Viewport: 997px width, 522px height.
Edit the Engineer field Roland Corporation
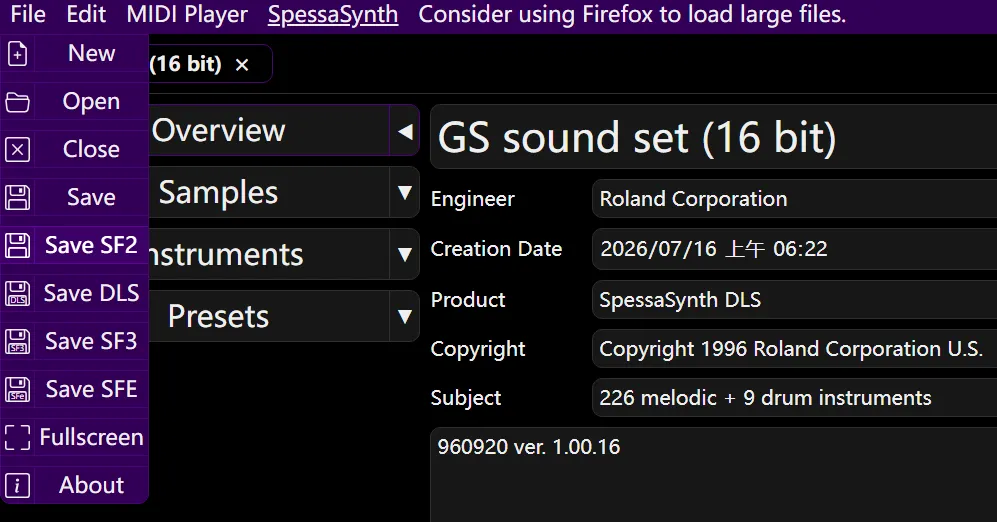[795, 199]
